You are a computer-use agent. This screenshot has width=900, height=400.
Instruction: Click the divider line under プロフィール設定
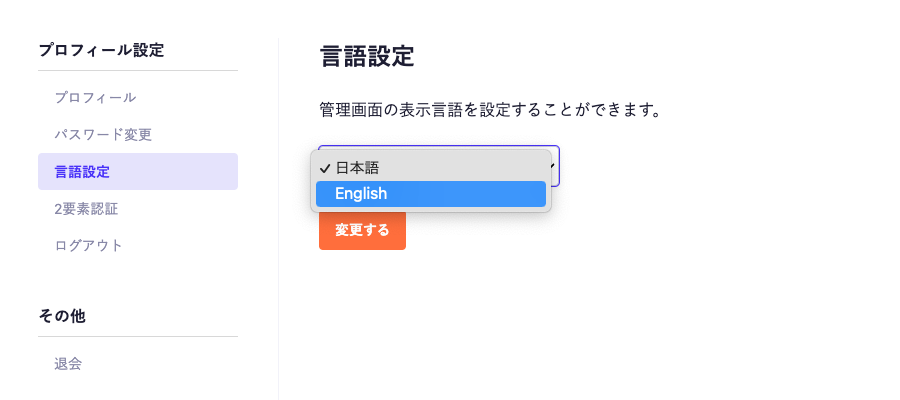[x=138, y=71]
